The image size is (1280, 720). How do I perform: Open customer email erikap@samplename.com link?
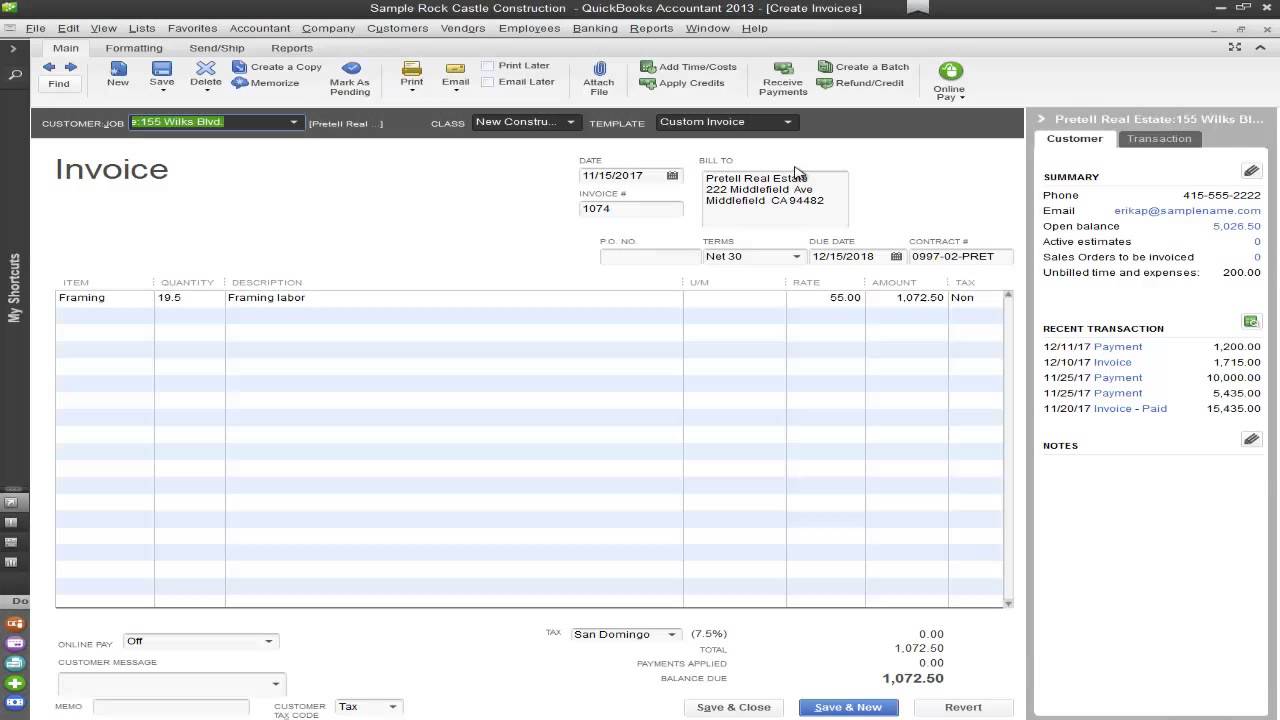[1187, 211]
